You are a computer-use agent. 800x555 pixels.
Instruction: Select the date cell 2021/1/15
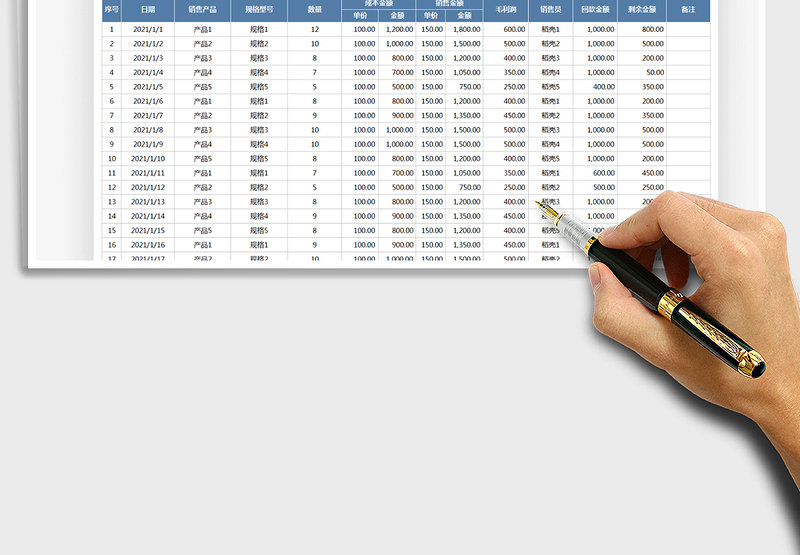click(x=148, y=231)
